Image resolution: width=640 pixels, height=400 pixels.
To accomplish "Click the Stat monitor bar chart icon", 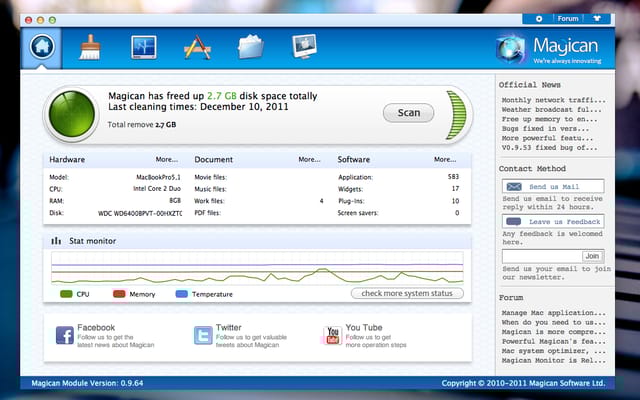I will pos(56,241).
